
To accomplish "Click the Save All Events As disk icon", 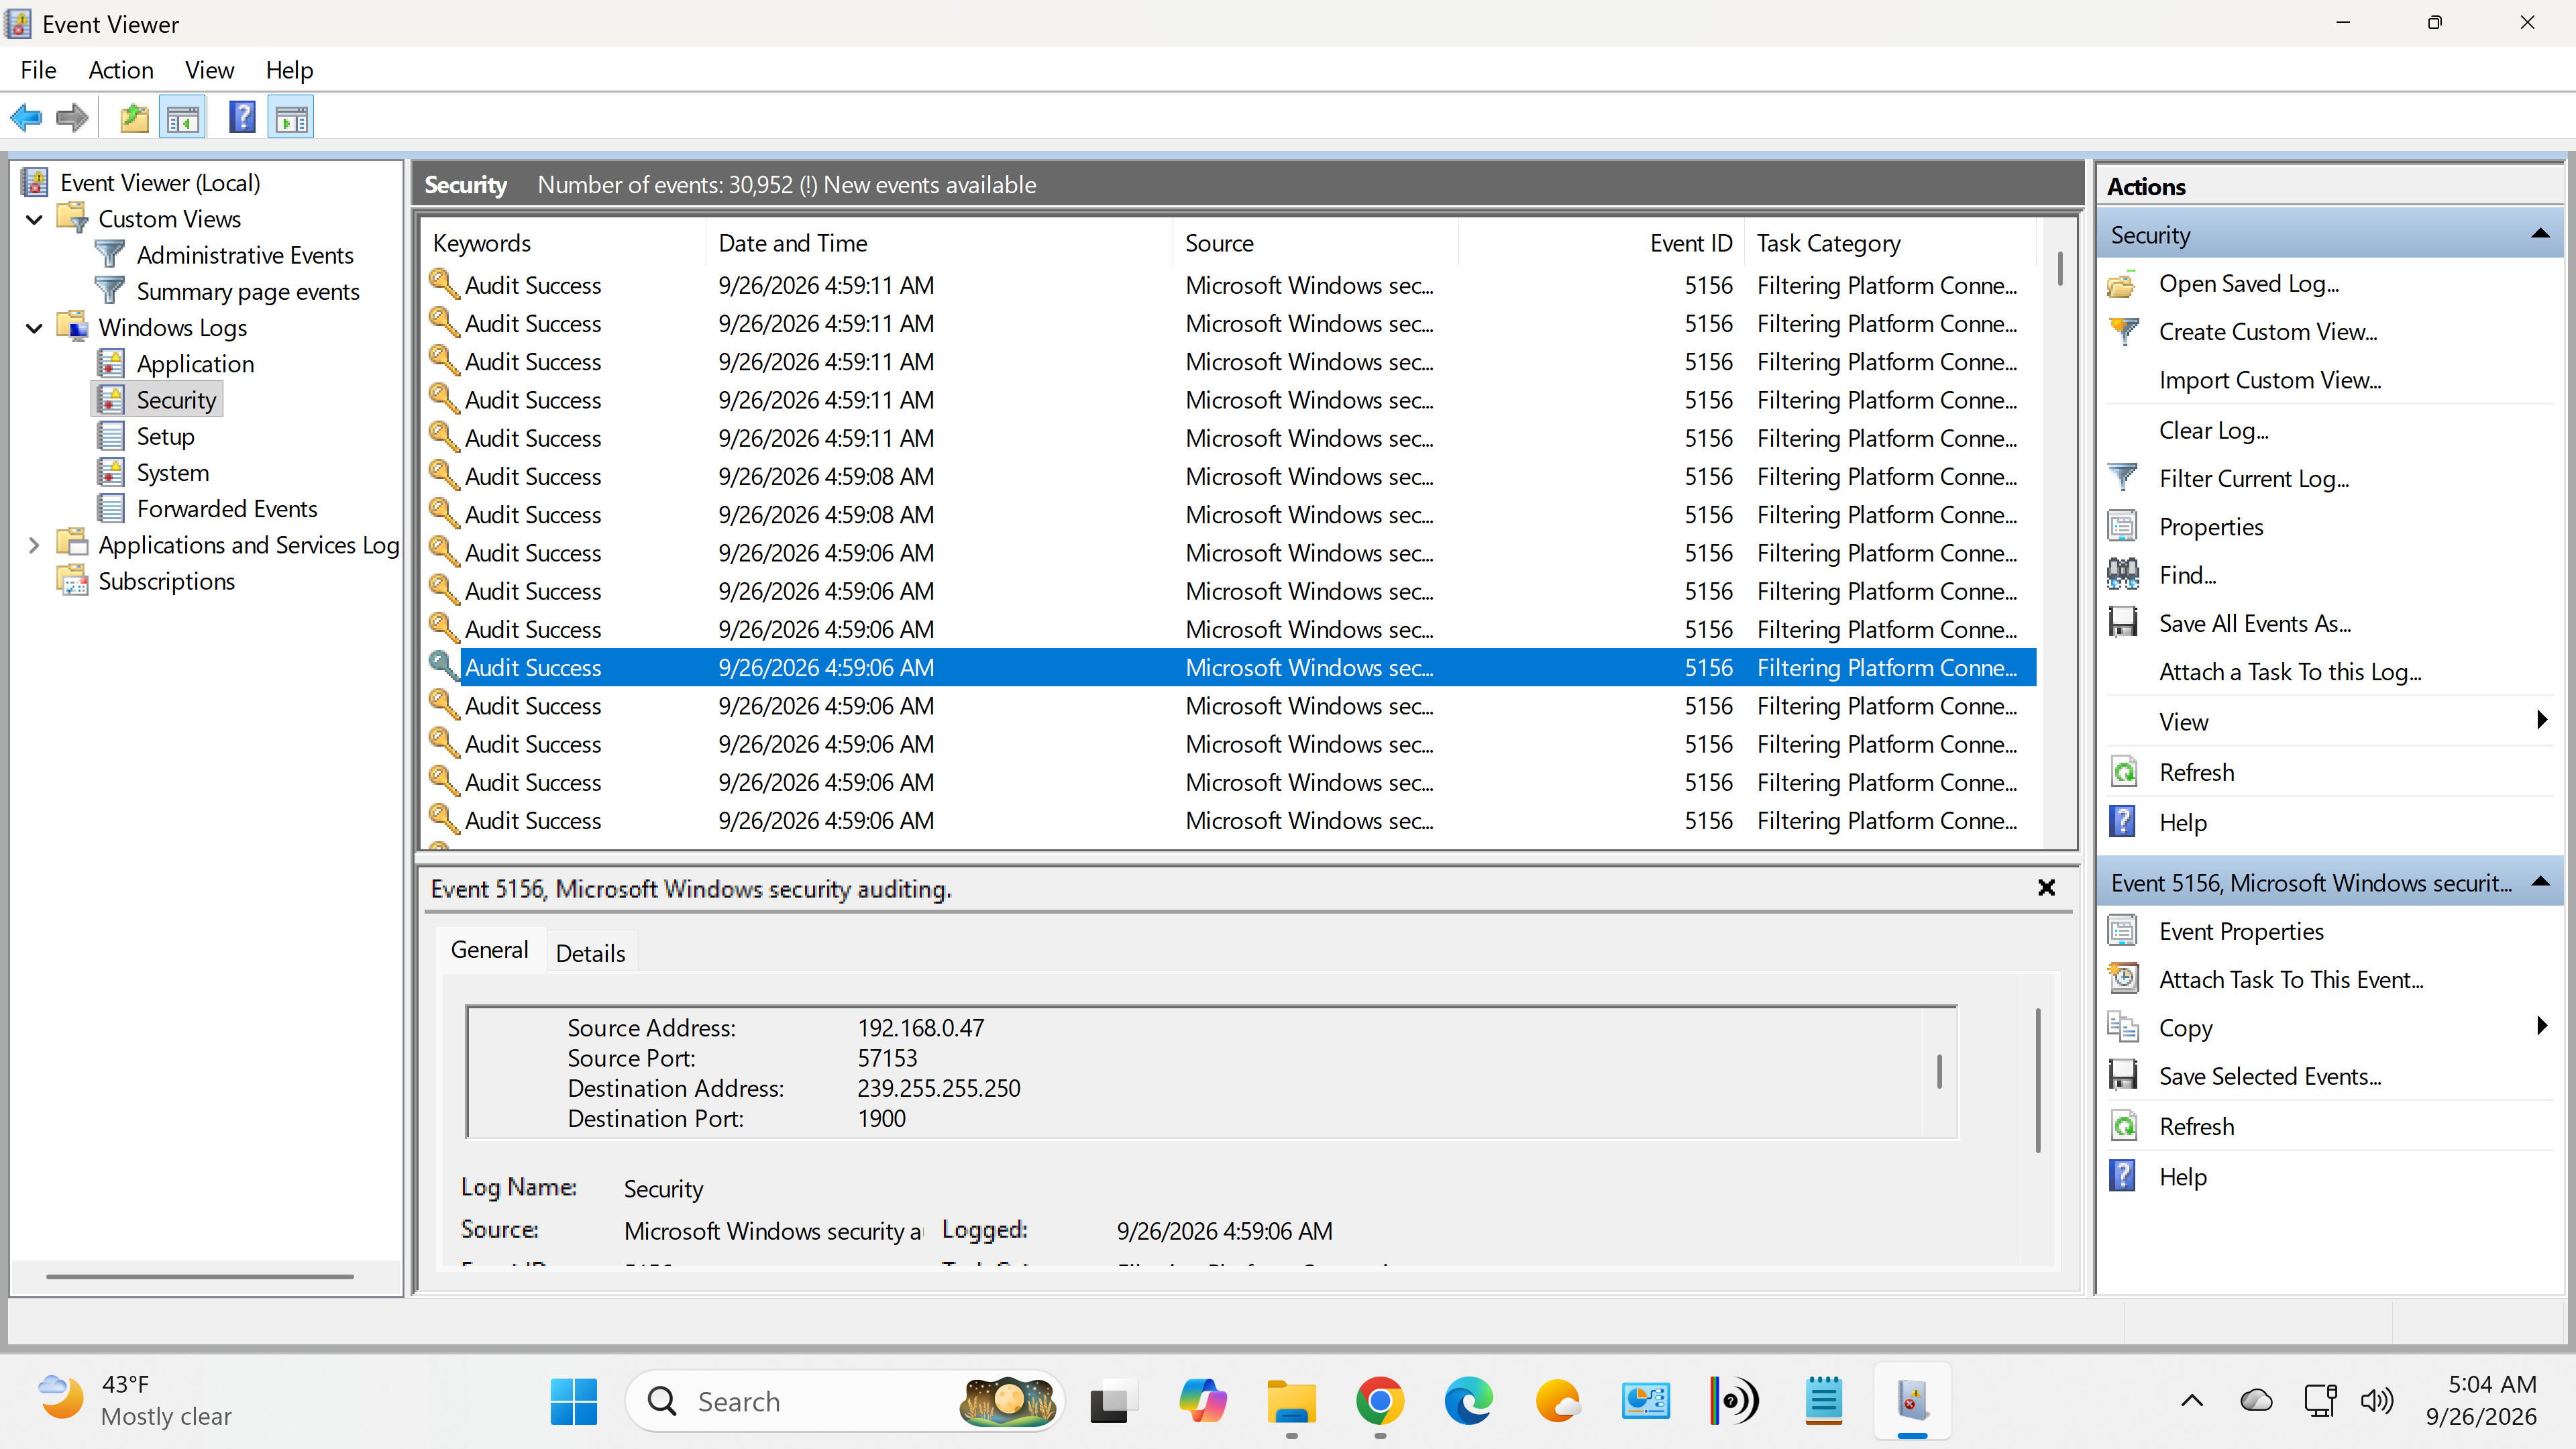I will (2123, 623).
